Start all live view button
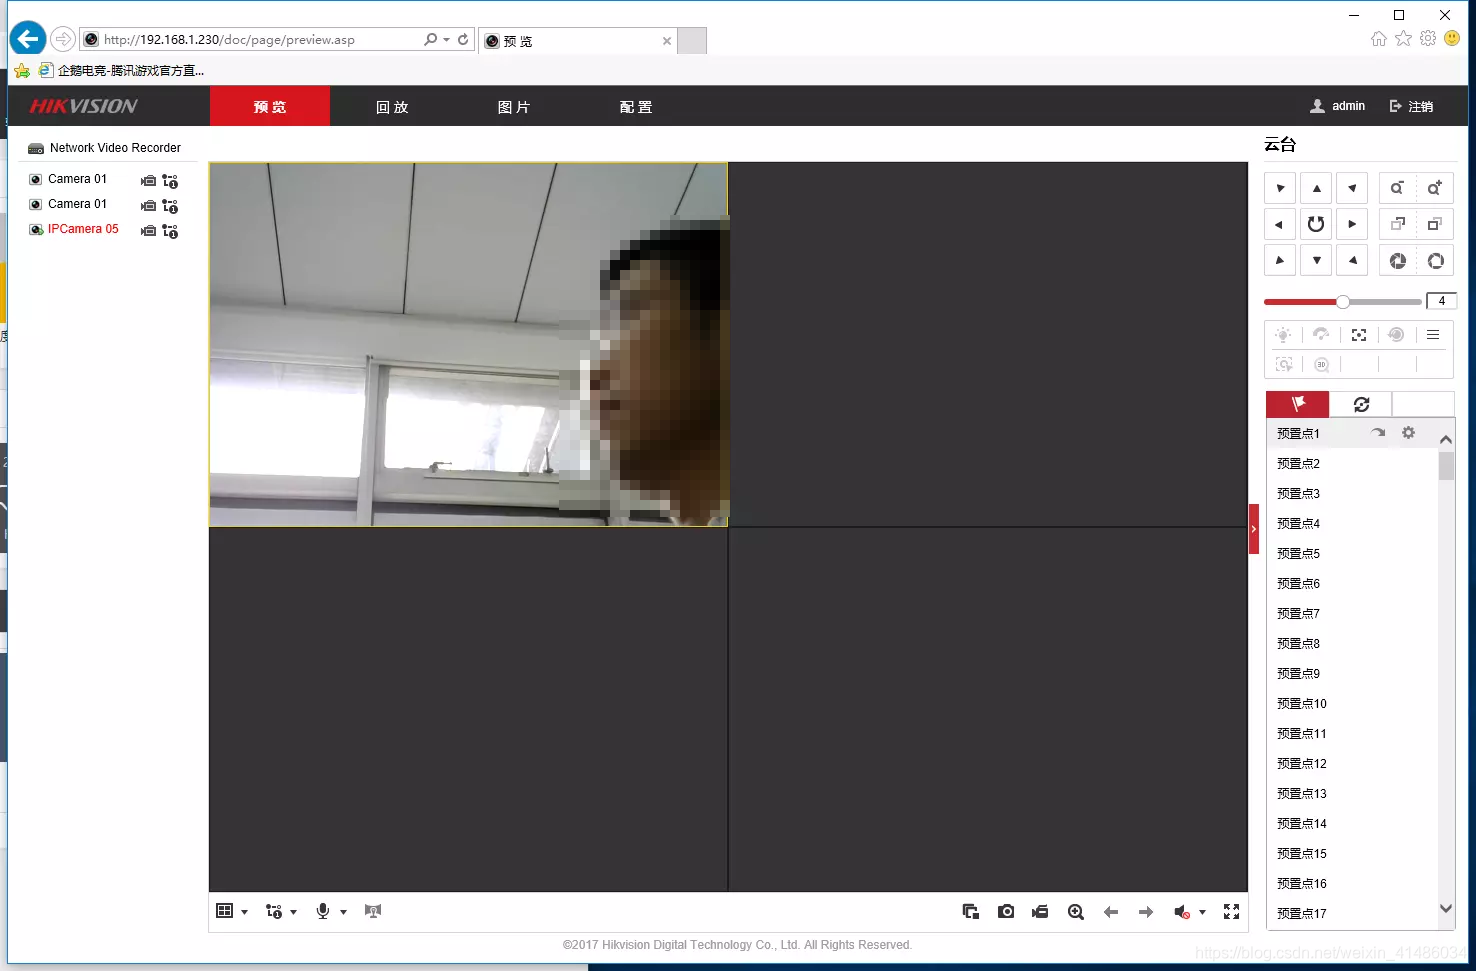 [x=970, y=911]
